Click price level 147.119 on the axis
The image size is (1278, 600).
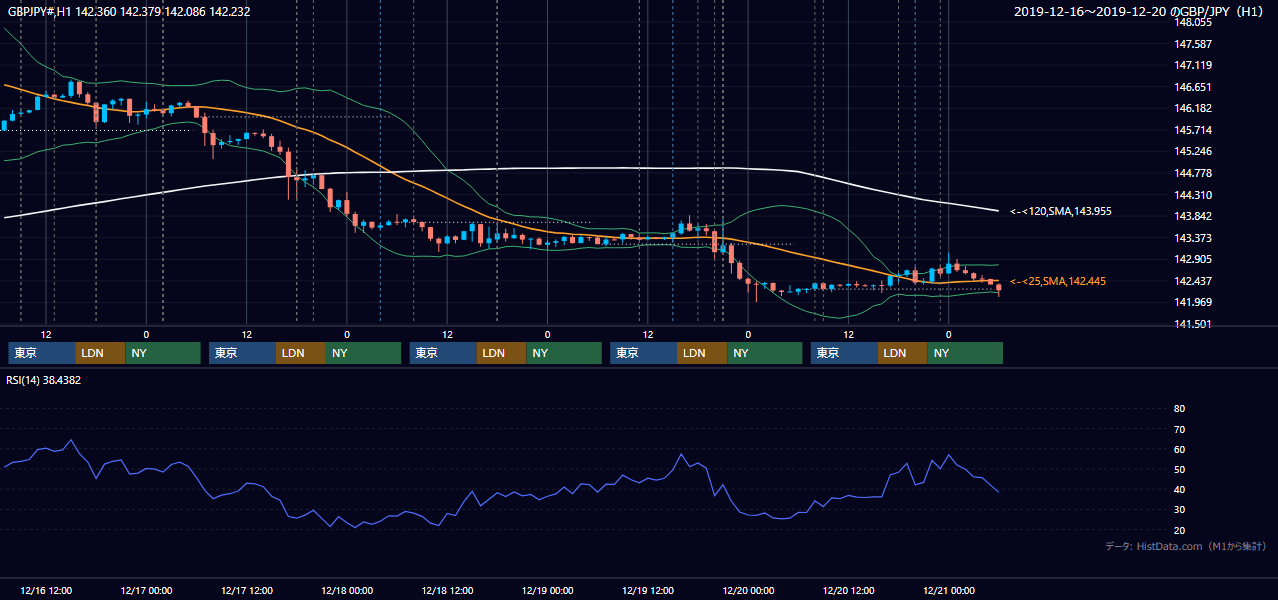pyautogui.click(x=1193, y=65)
